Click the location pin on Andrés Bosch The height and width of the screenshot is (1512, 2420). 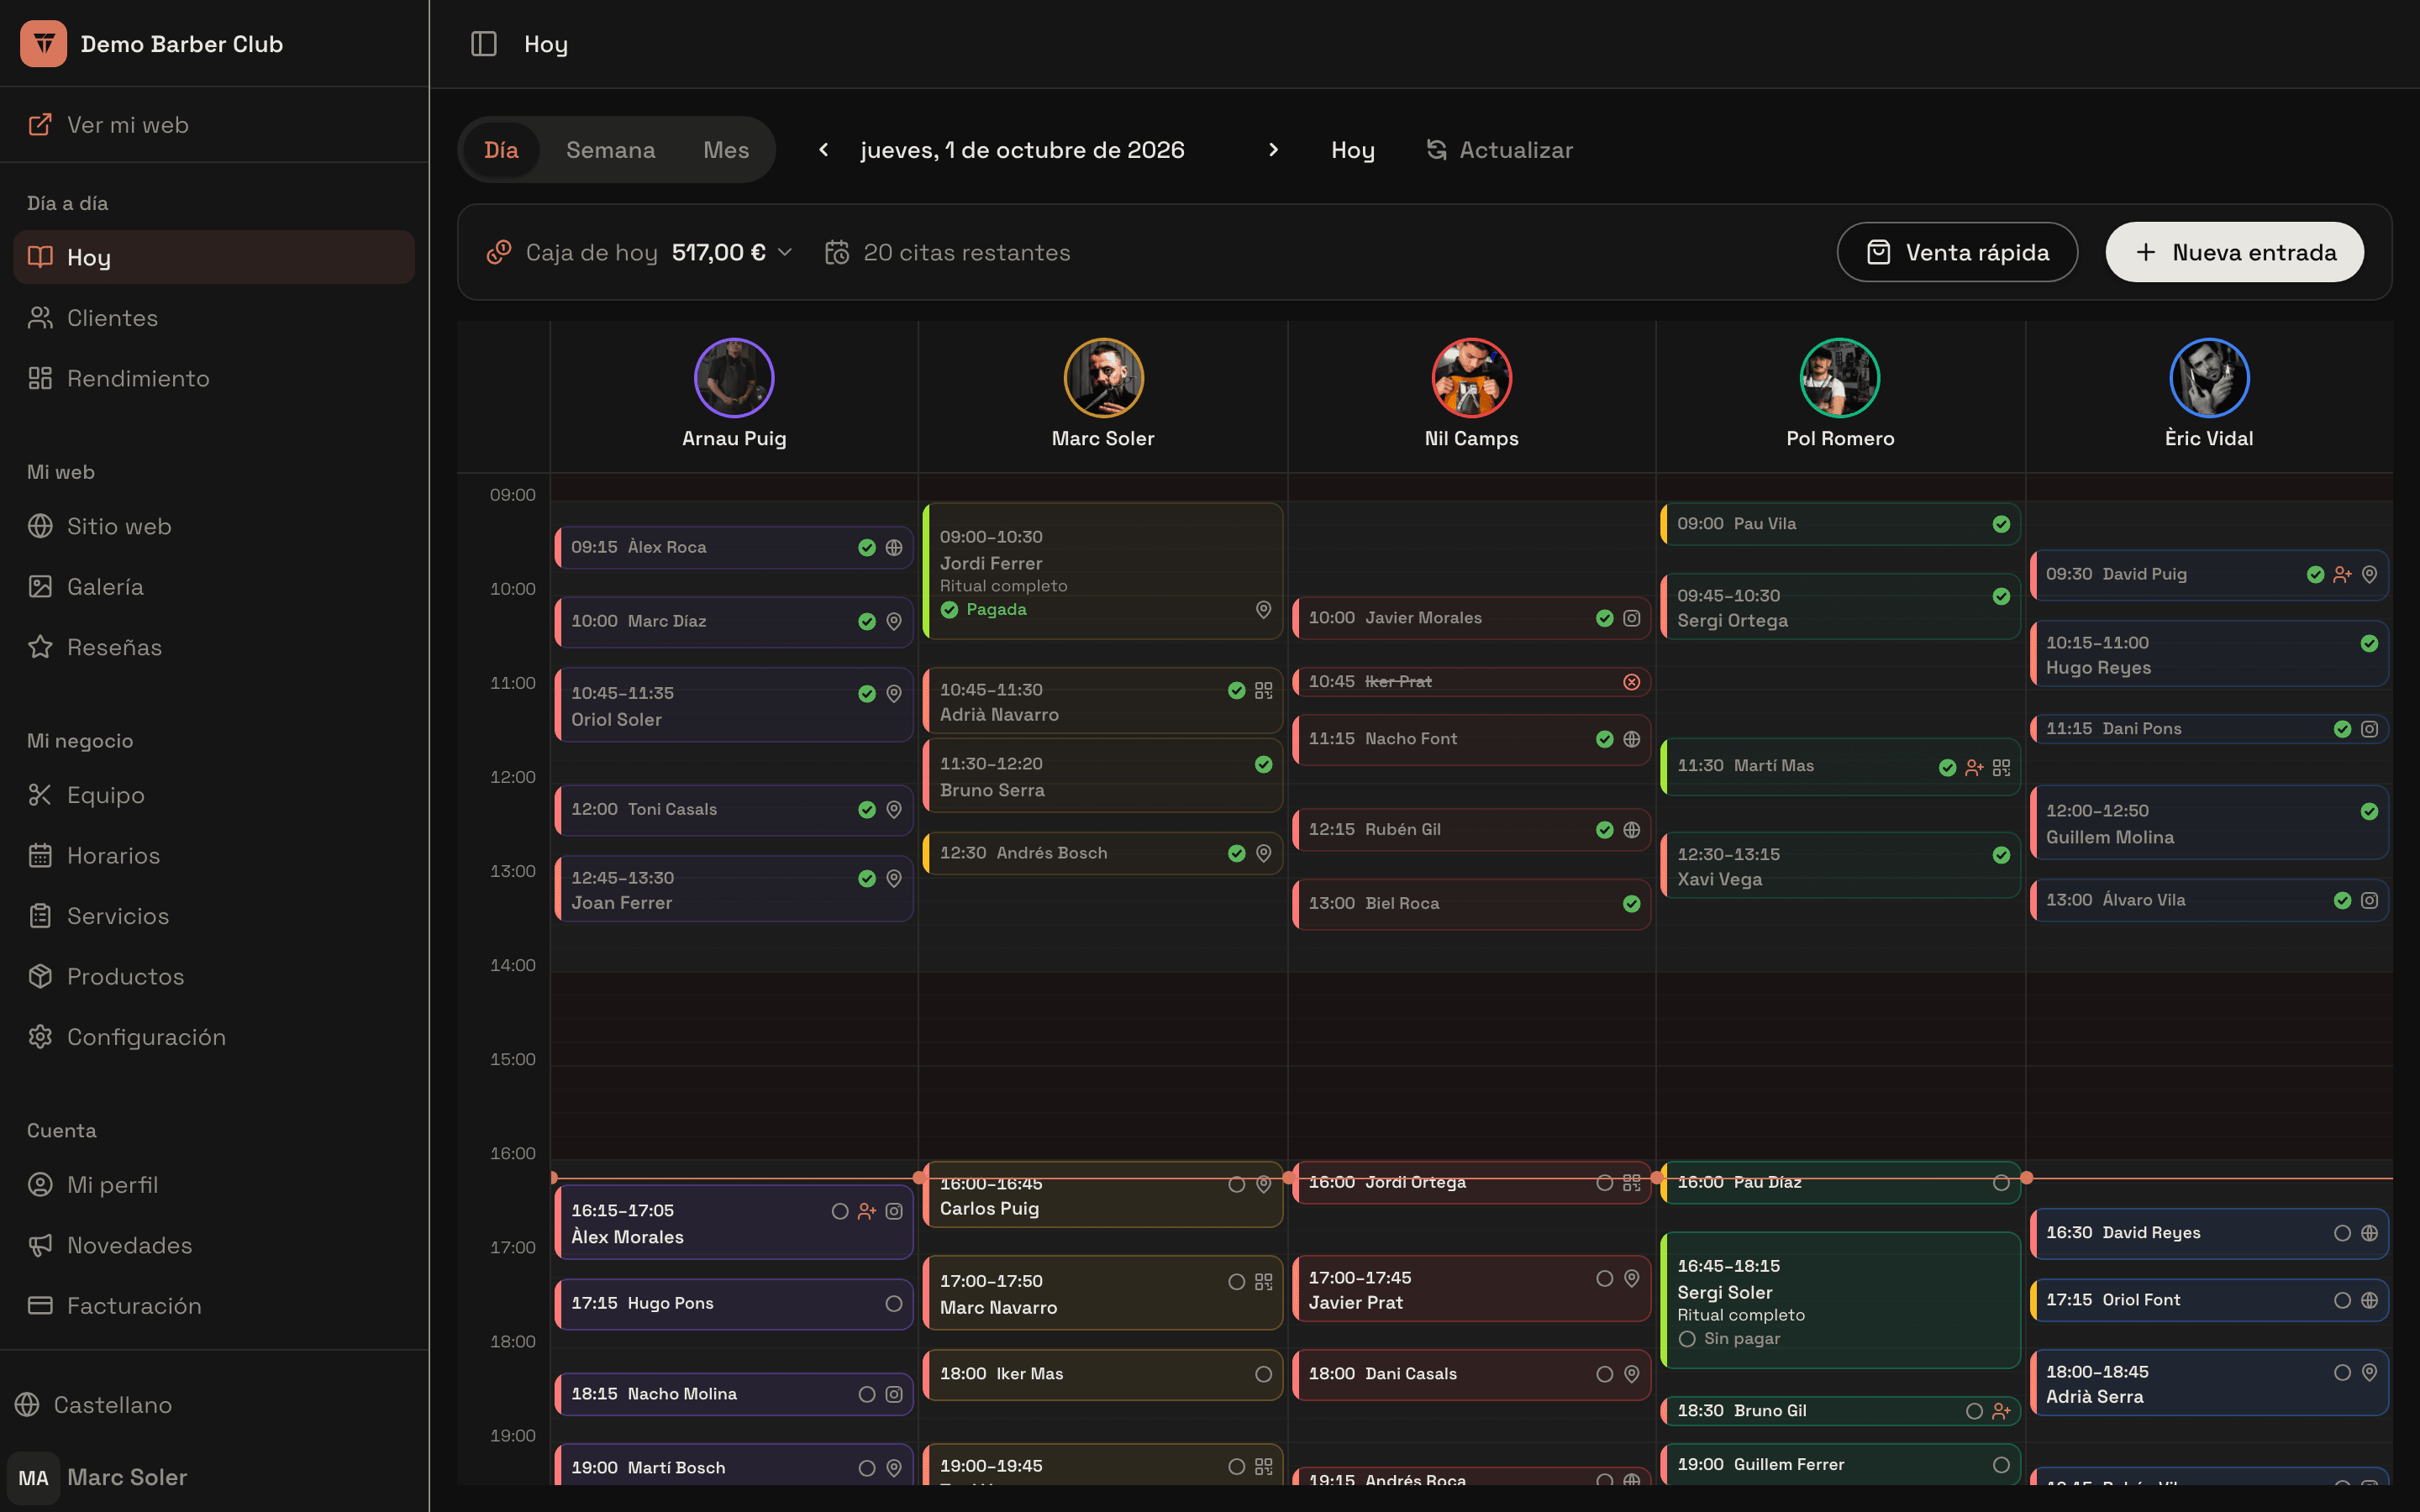pyautogui.click(x=1264, y=853)
